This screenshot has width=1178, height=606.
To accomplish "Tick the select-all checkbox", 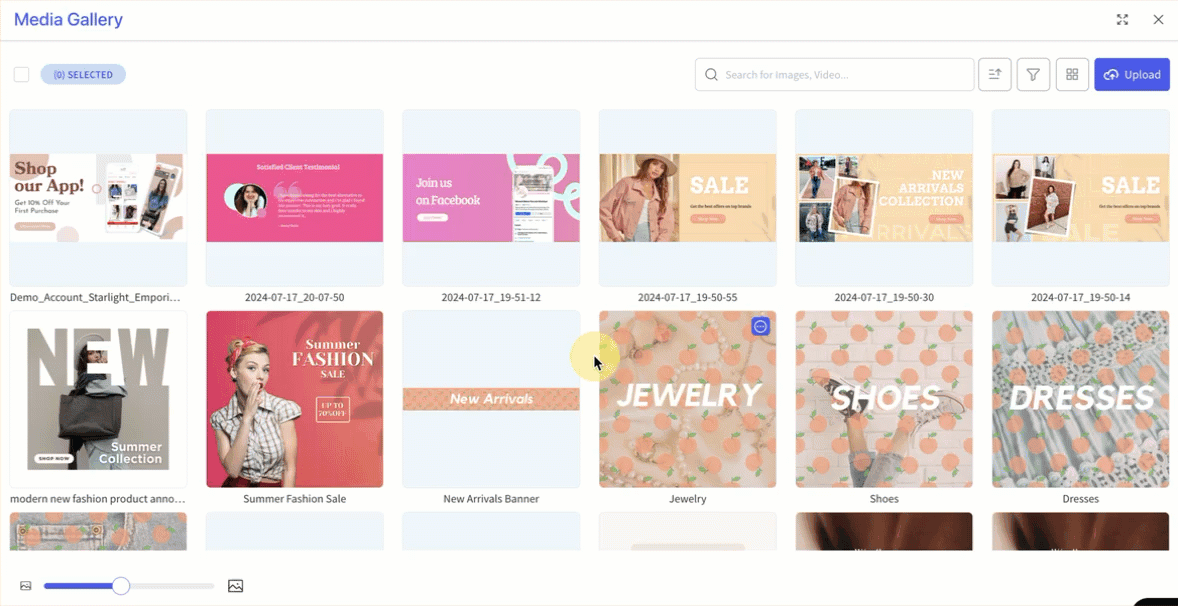I will click(22, 74).
